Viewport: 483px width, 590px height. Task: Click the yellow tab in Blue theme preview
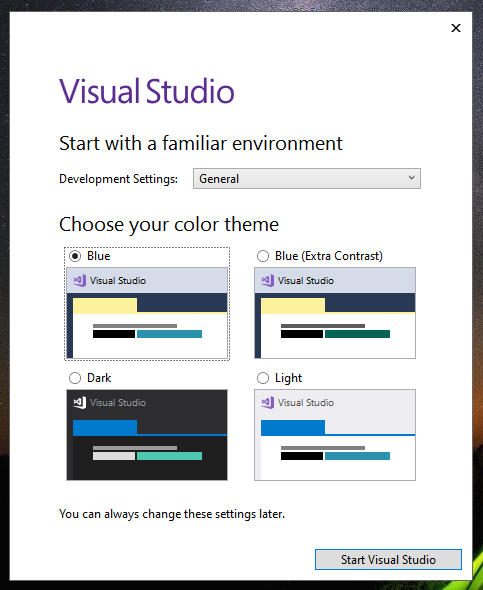(105, 306)
